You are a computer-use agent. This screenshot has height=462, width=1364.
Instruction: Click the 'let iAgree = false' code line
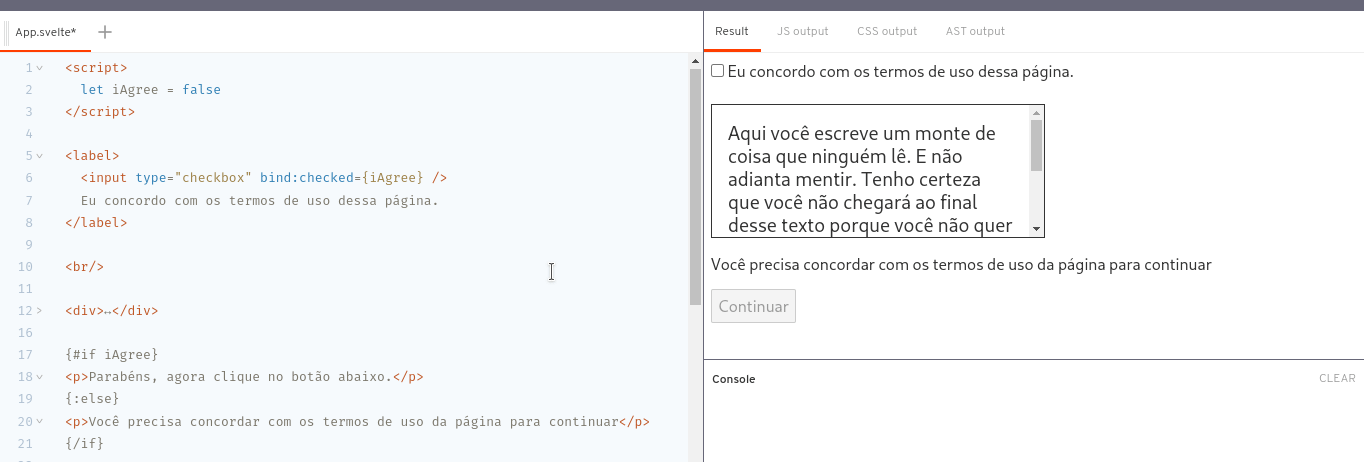click(150, 90)
